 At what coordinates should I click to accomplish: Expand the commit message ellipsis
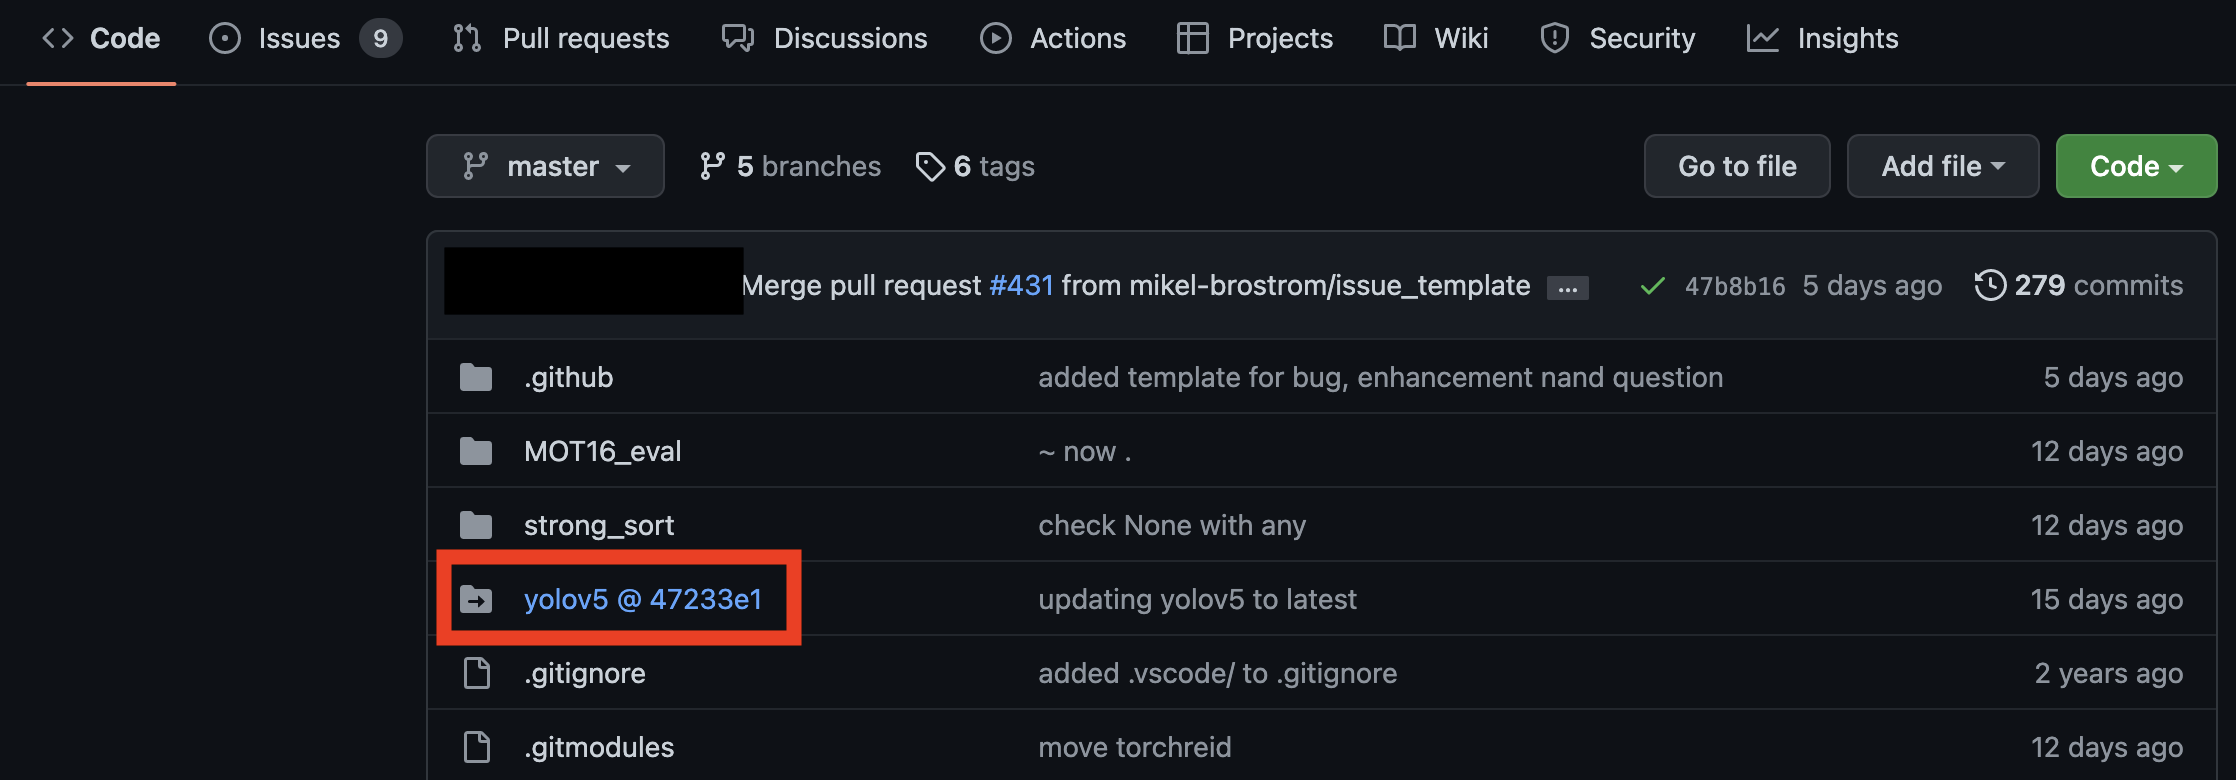point(1567,287)
